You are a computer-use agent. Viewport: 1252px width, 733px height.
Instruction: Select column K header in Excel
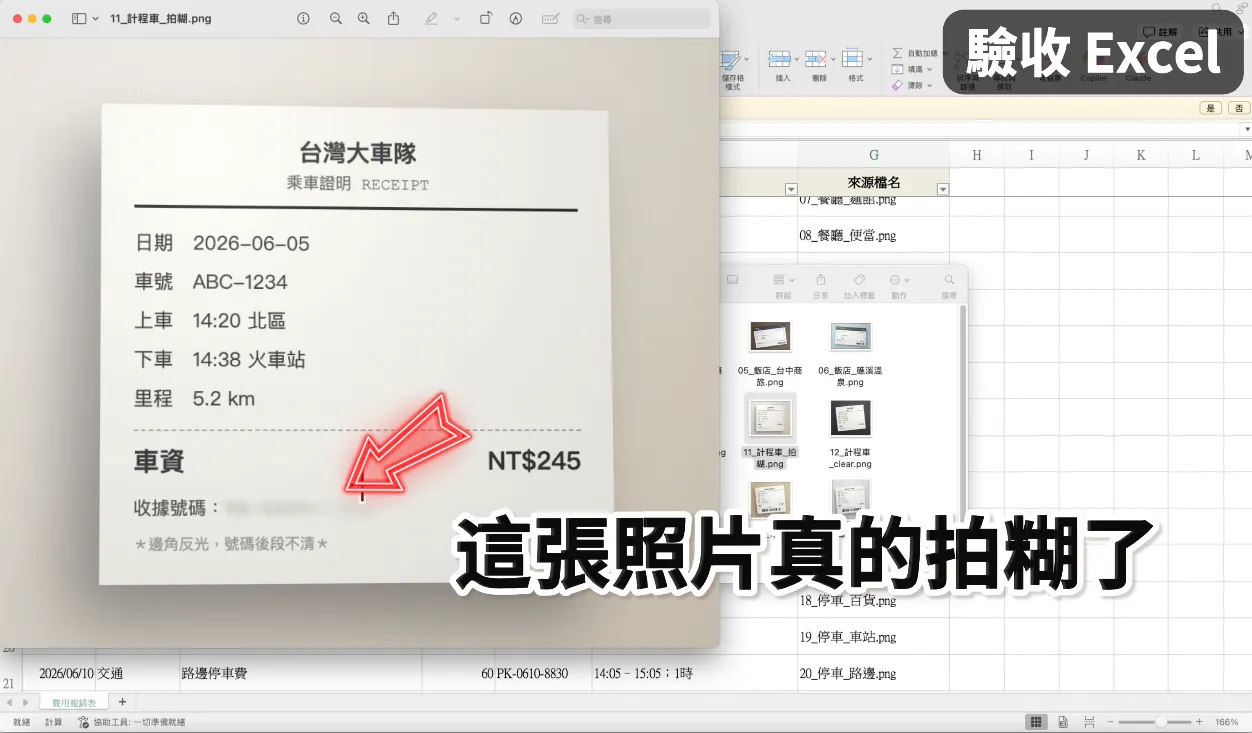click(1141, 154)
